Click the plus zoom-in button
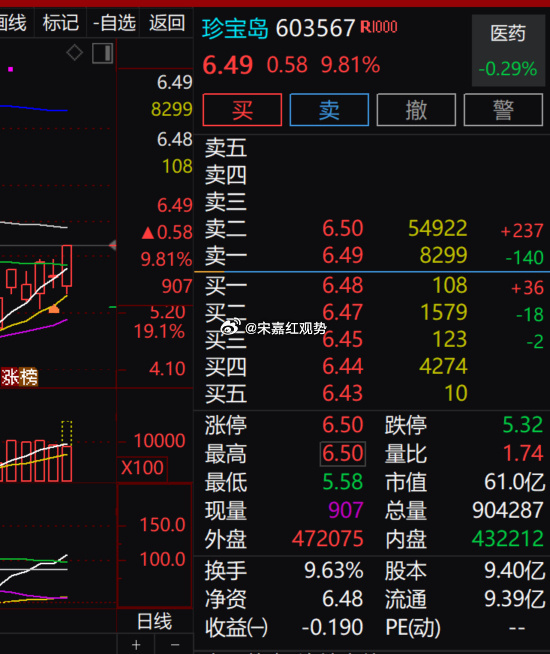Viewport: 550px width, 654px height. pos(136,645)
